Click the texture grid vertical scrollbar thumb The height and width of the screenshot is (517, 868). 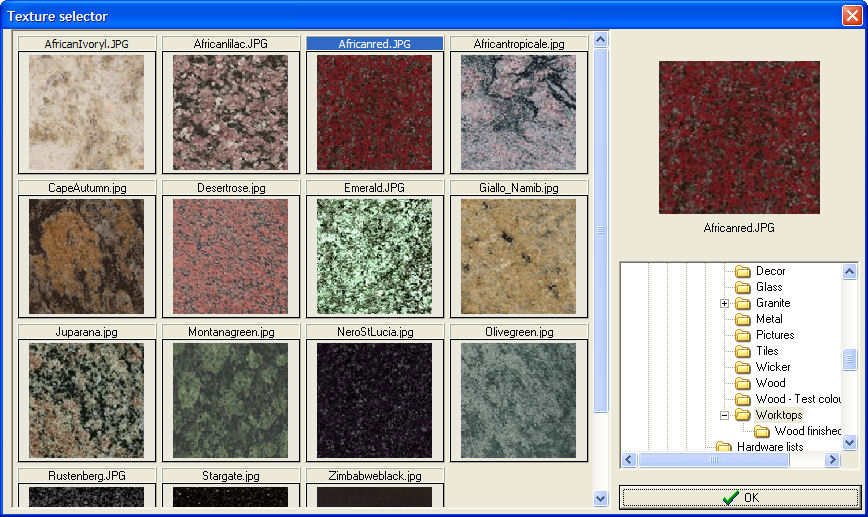[601, 230]
